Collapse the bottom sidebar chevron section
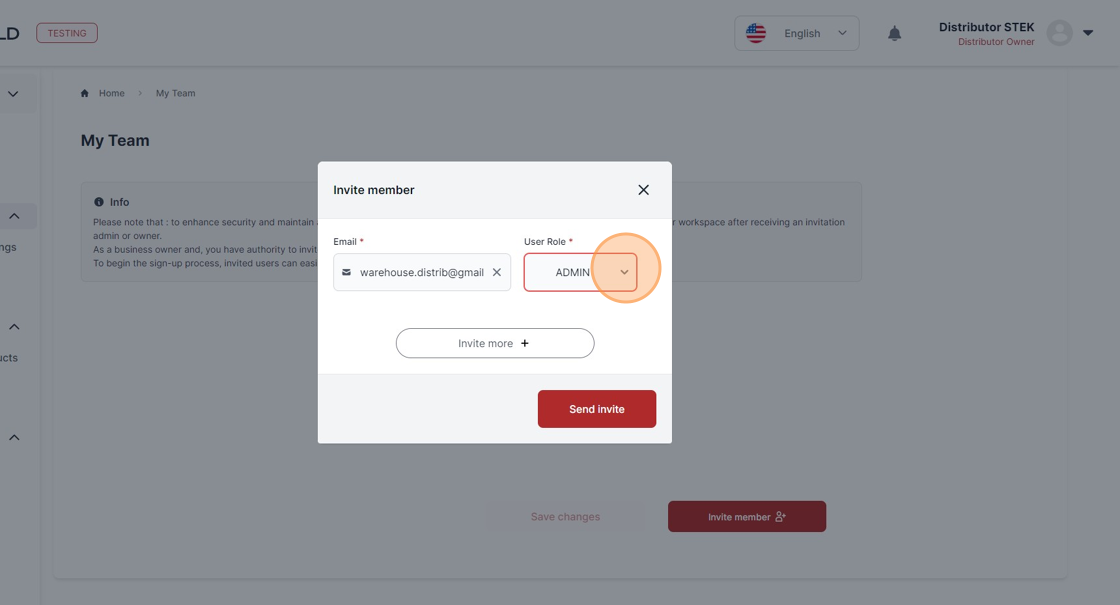 pyautogui.click(x=14, y=438)
